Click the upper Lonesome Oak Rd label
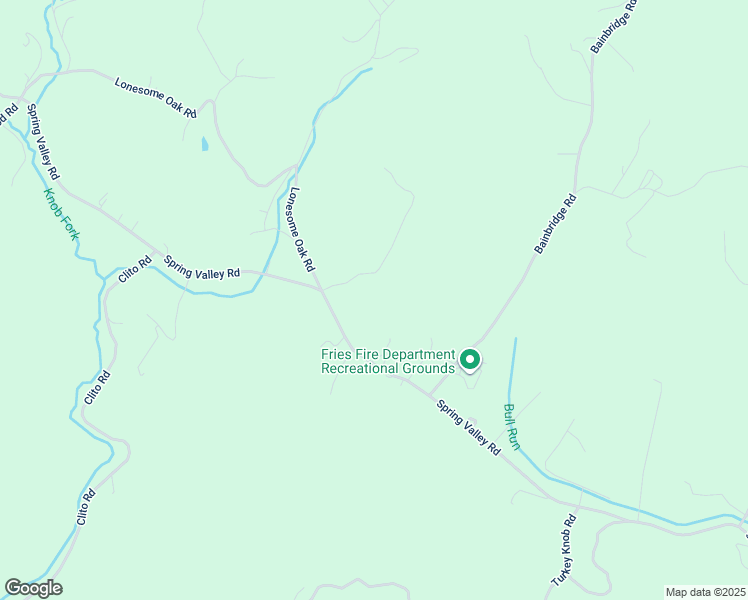 156,98
